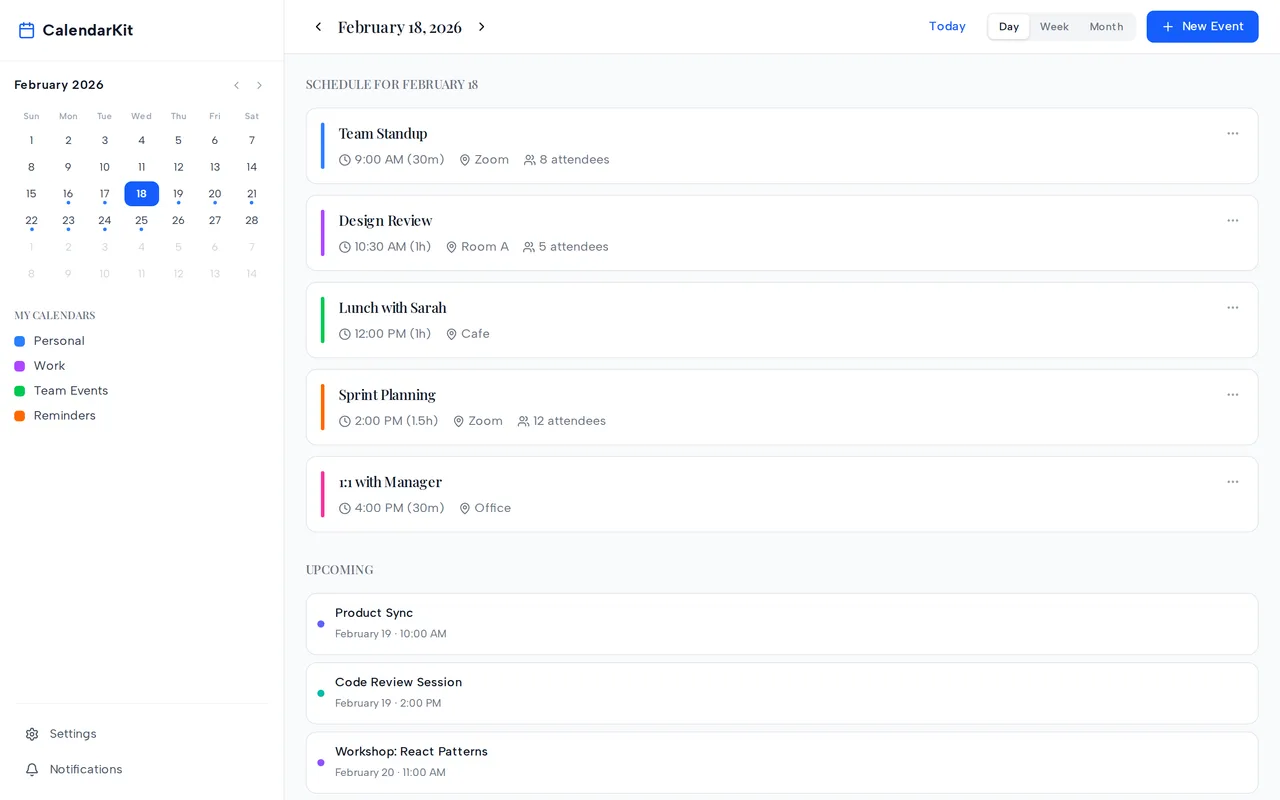The image size is (1280, 800).
Task: Click 9:00 AM (30m) time text
Action: click(399, 160)
